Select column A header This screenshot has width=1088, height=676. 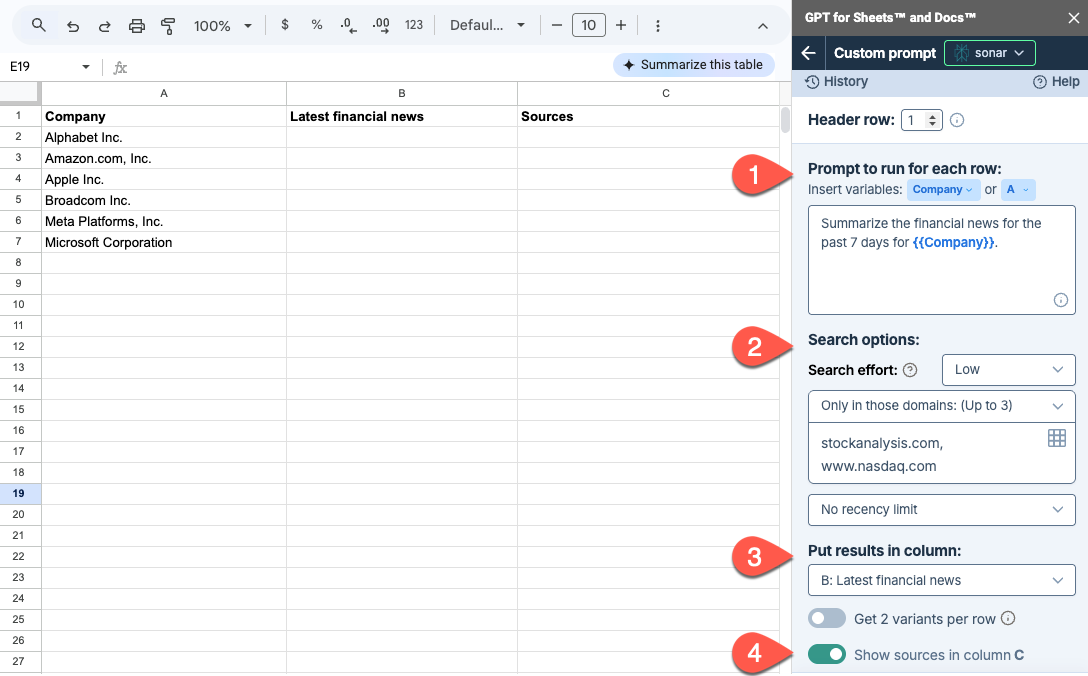(x=164, y=94)
